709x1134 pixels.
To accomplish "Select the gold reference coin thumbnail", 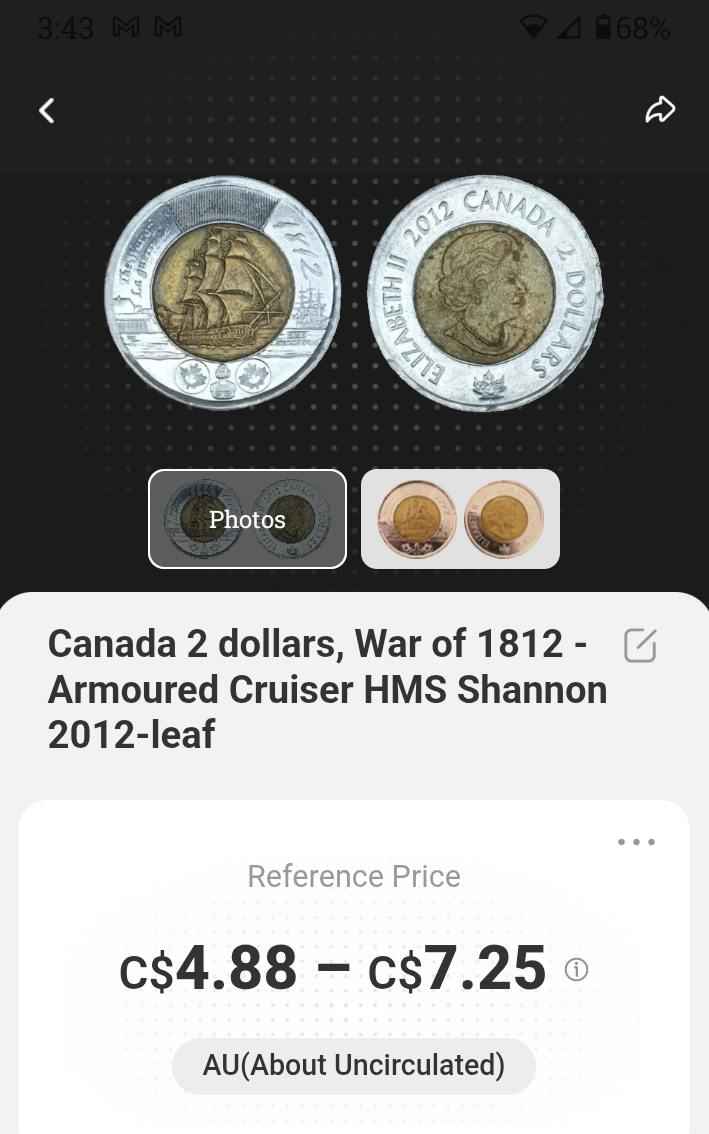I will coord(460,519).
